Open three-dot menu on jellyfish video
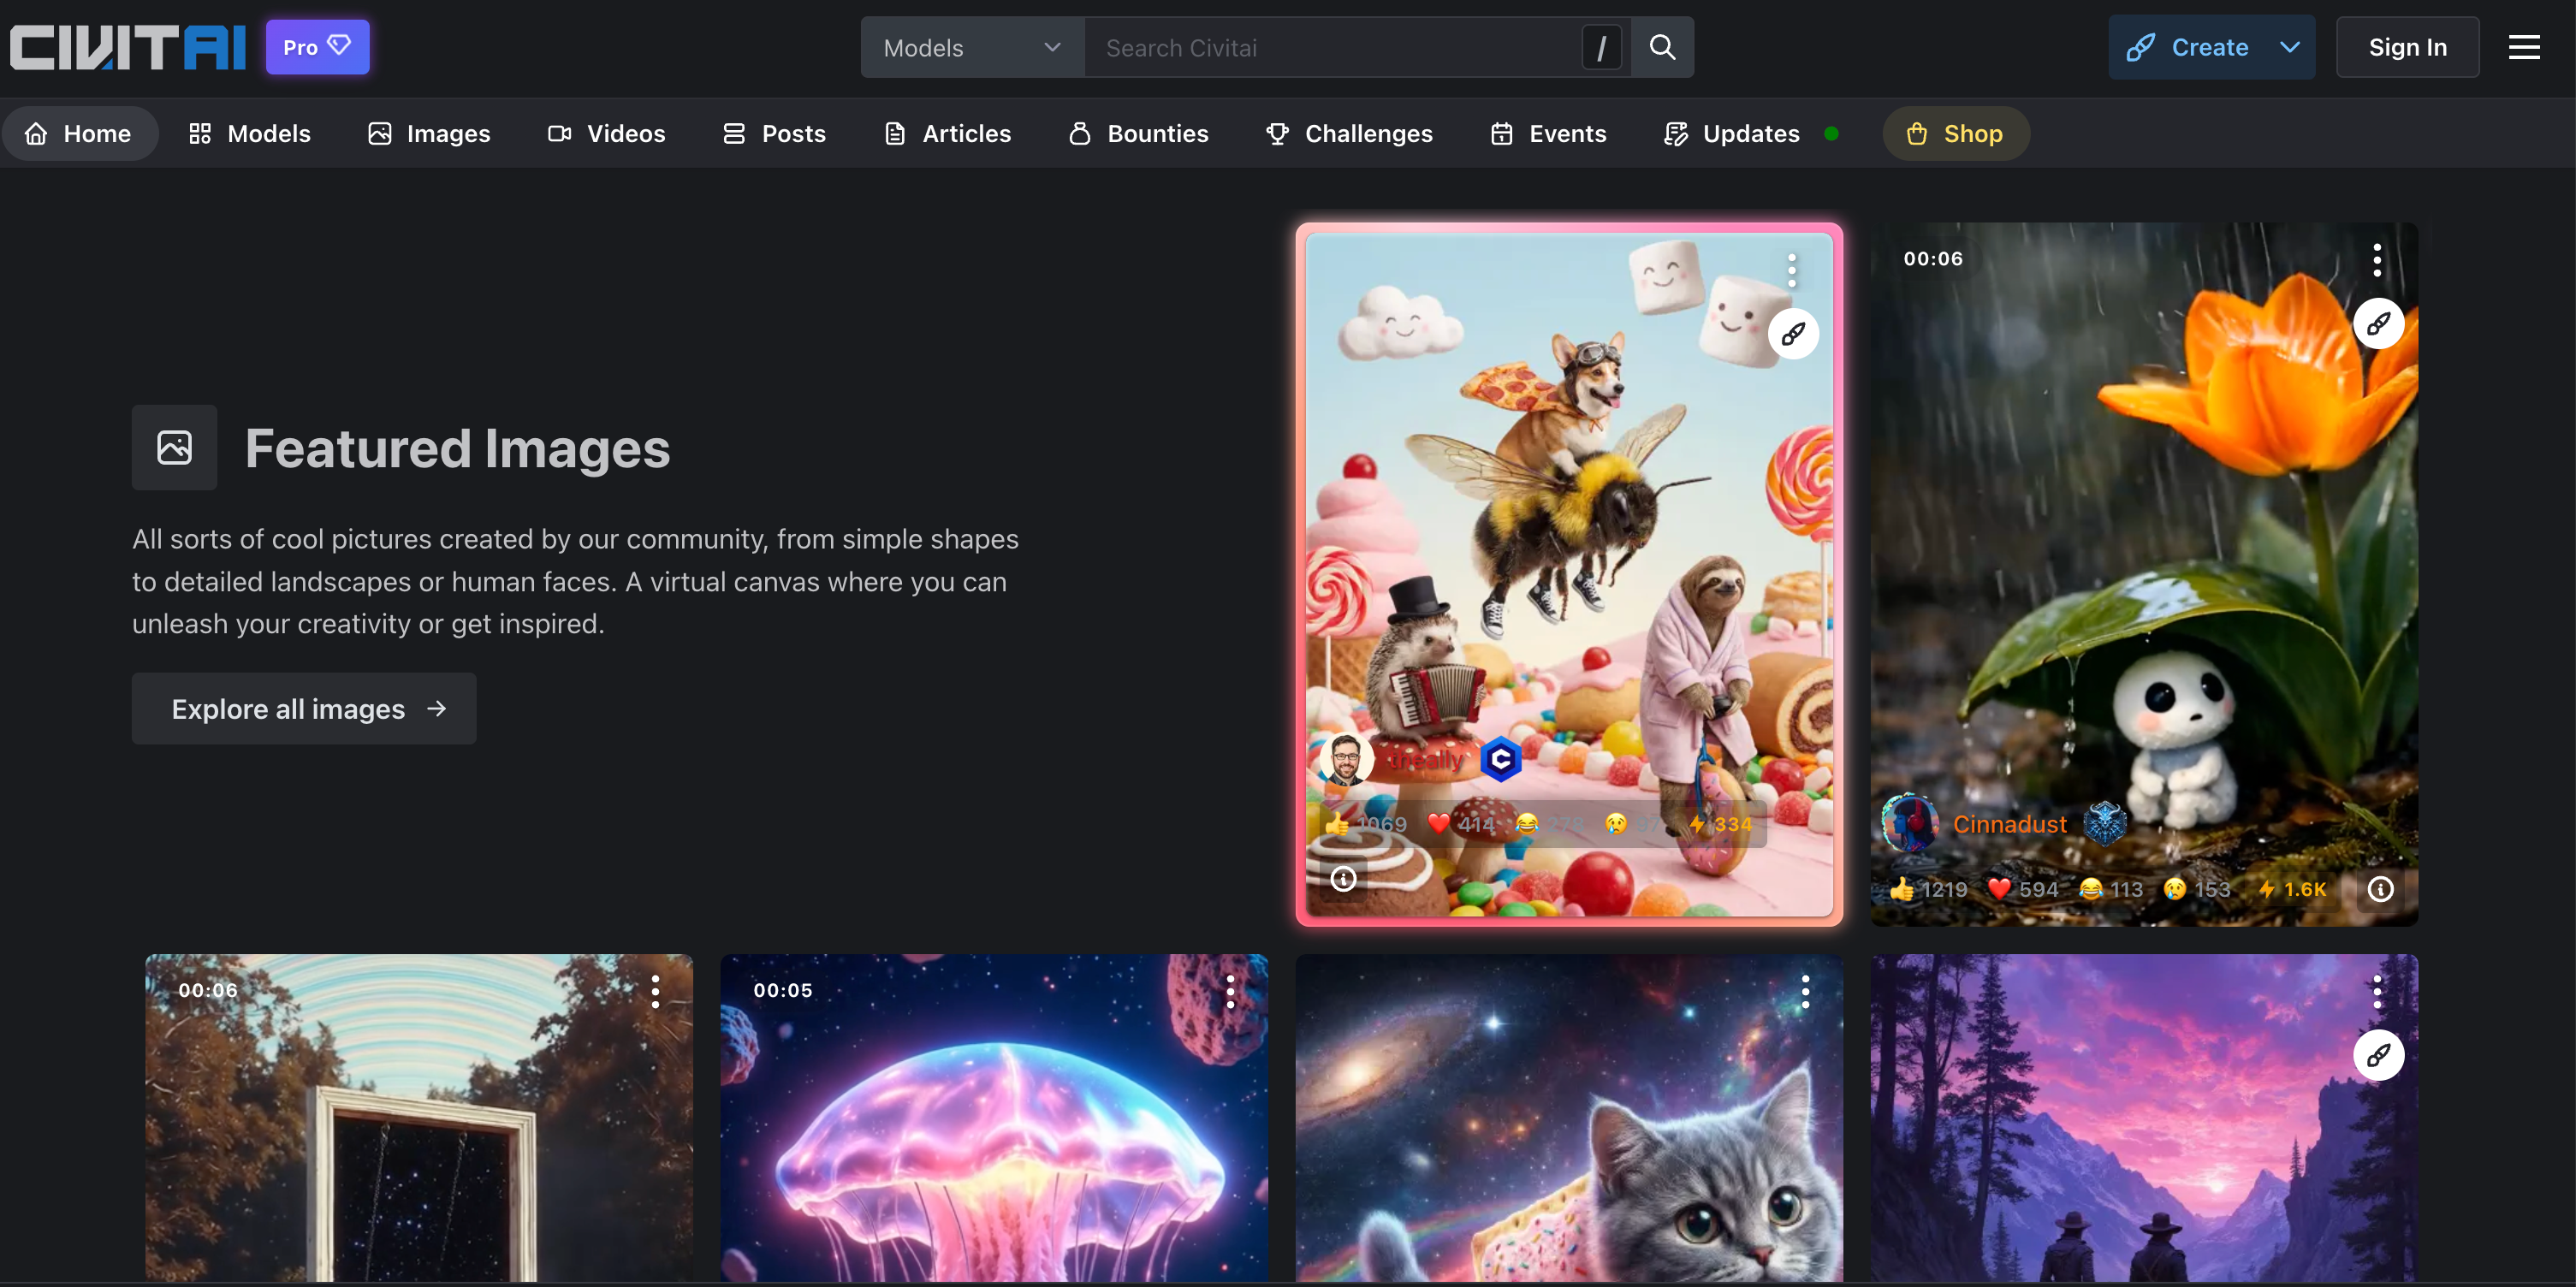The height and width of the screenshot is (1287, 2576). click(1230, 991)
